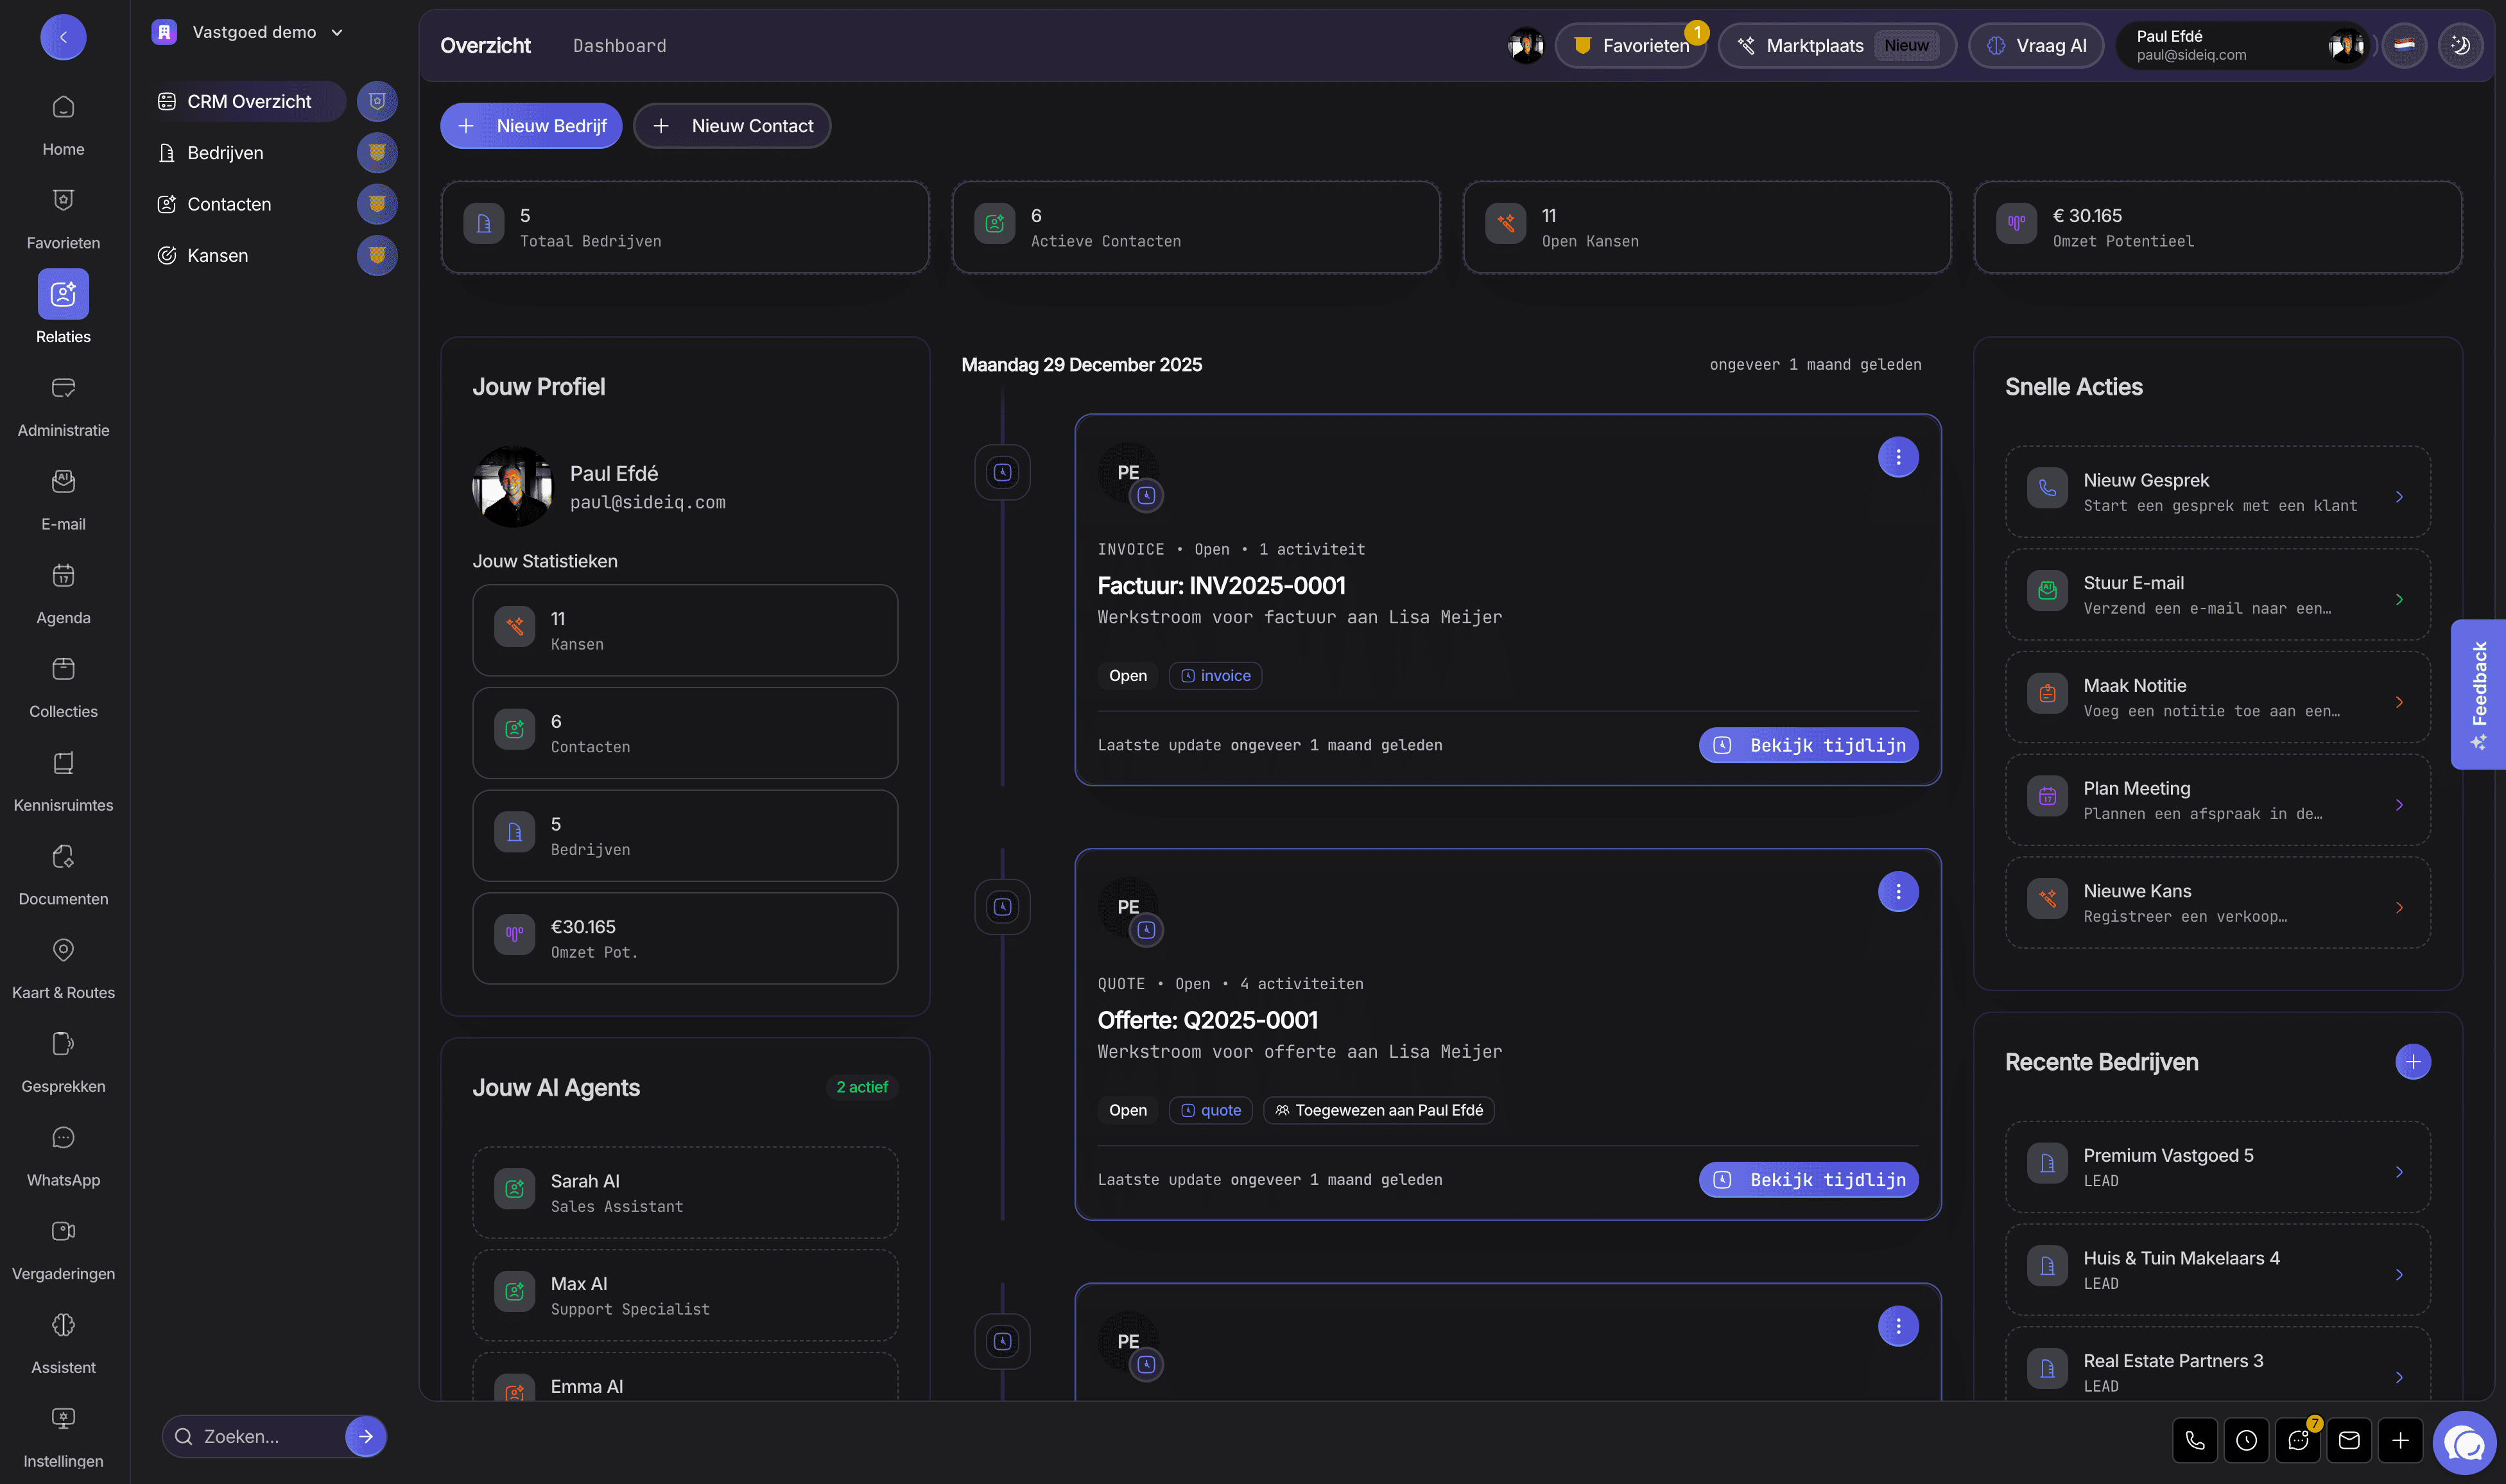Click inside the Zoeken search field
This screenshot has height=1484, width=2506.
[x=260, y=1436]
